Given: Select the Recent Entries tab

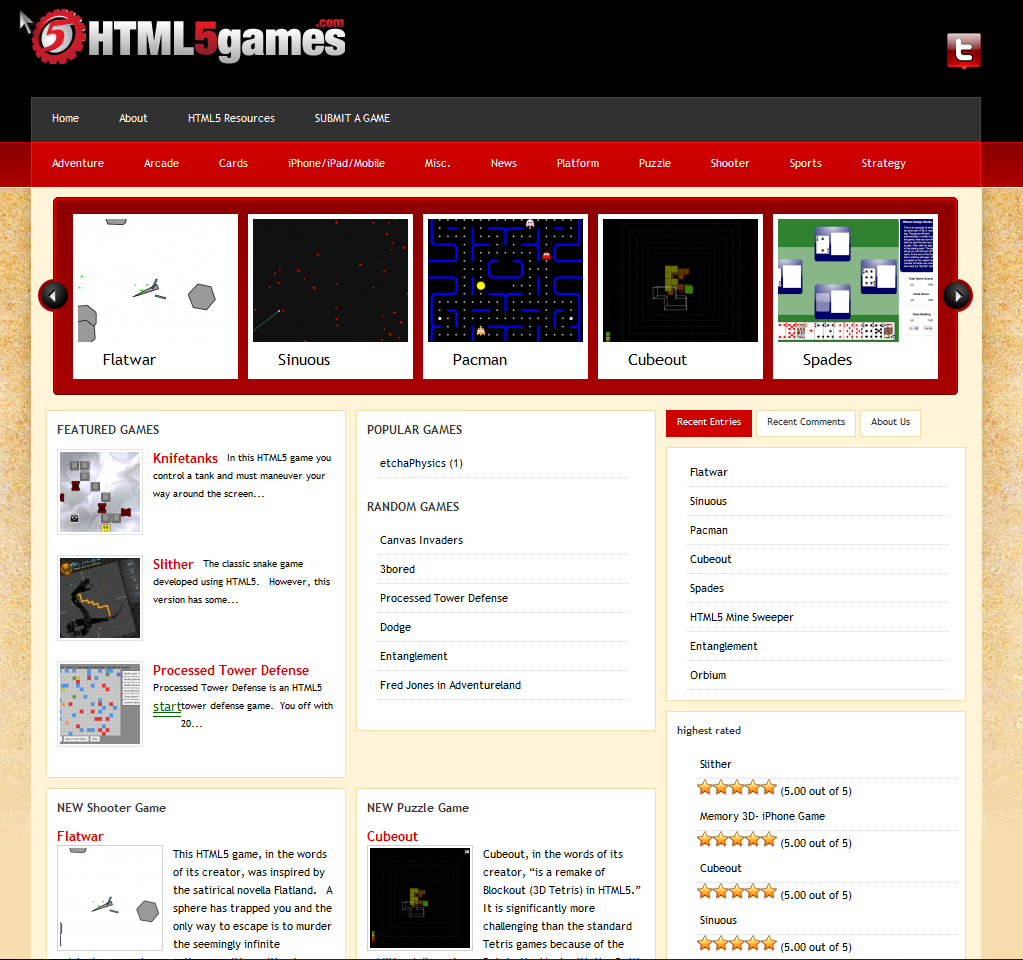Looking at the screenshot, I should pos(709,423).
